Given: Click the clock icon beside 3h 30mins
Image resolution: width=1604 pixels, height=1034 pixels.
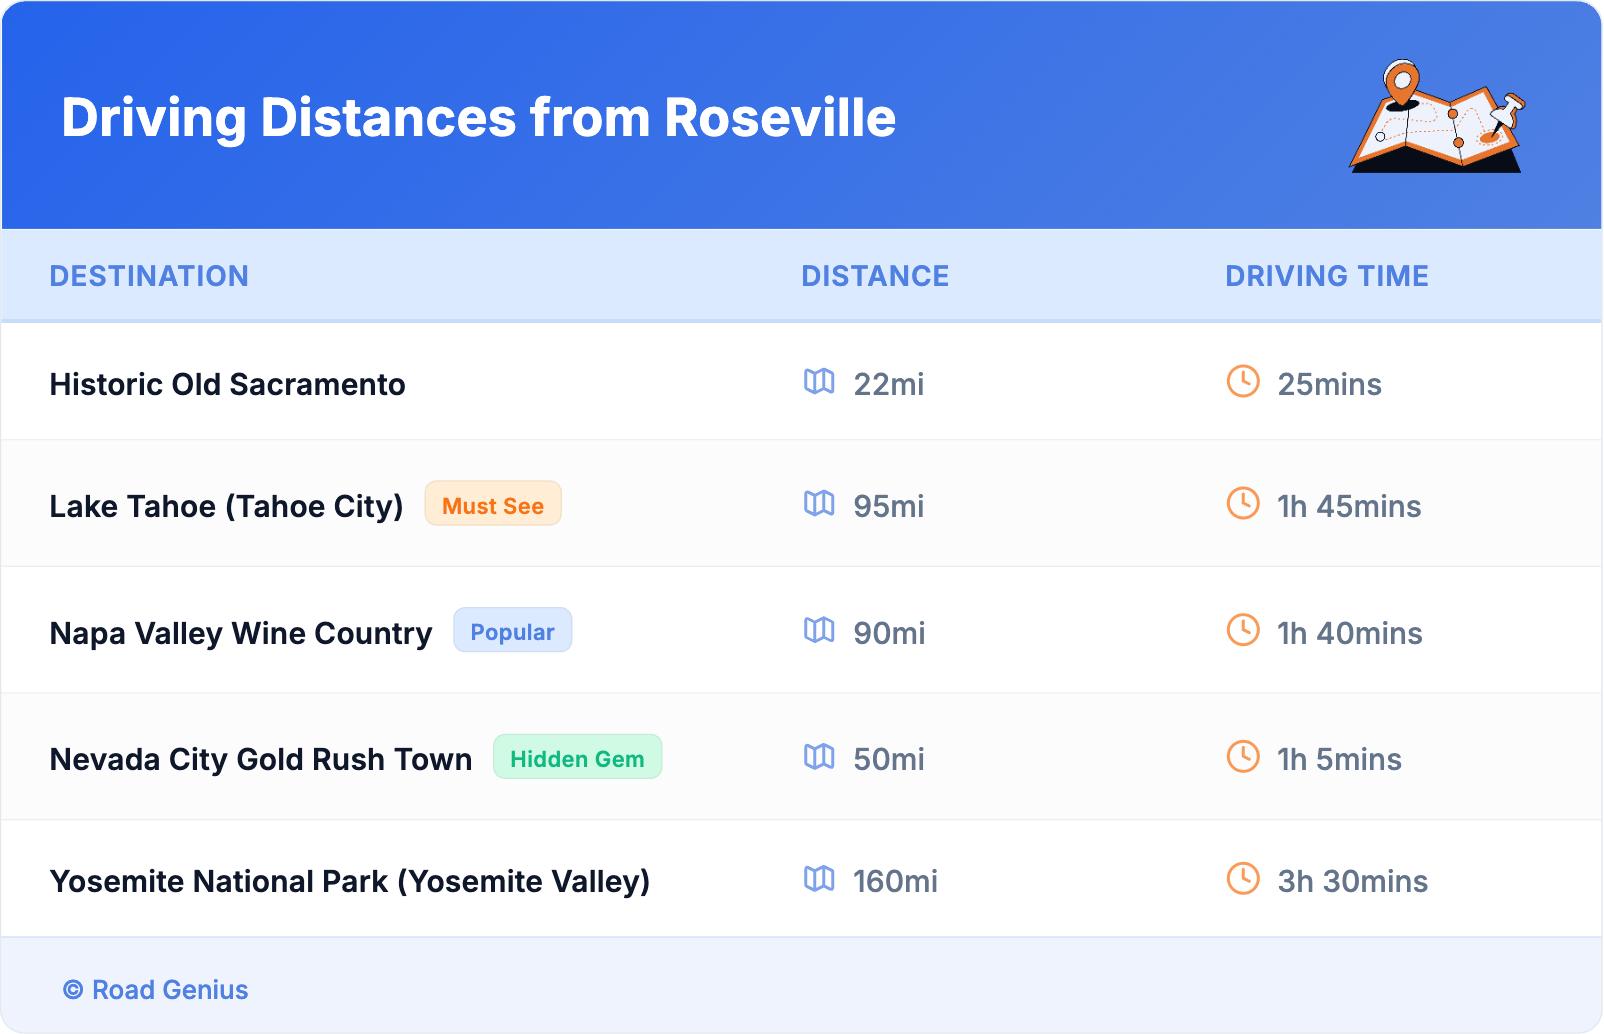Looking at the screenshot, I should tap(1243, 879).
